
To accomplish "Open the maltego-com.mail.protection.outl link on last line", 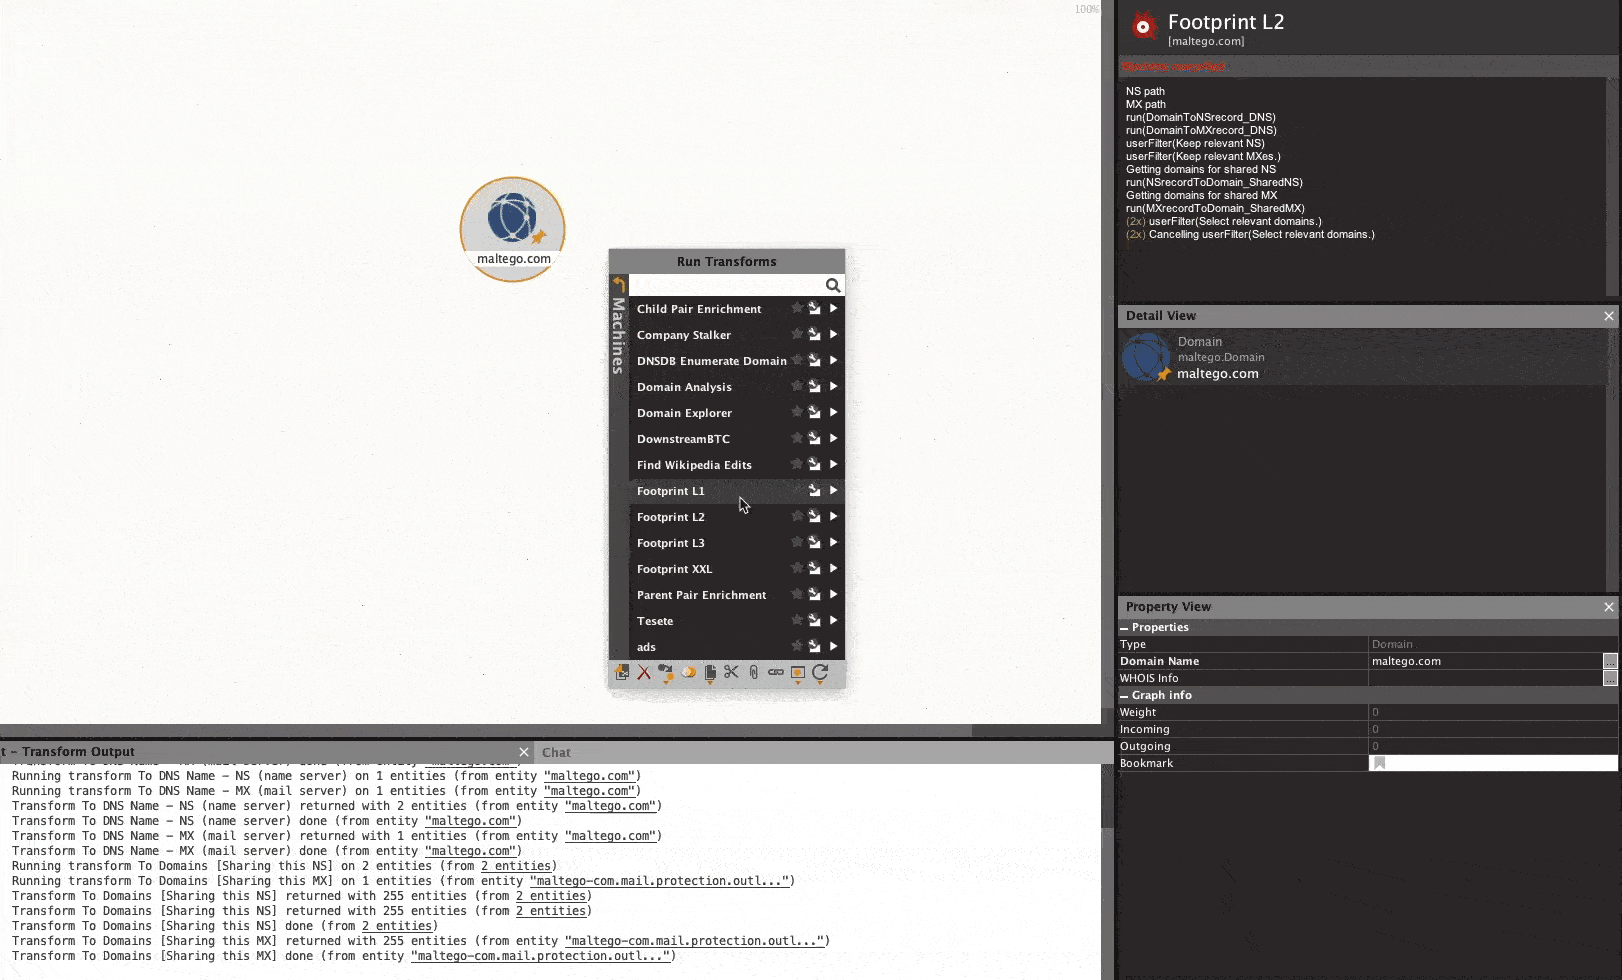I will (x=541, y=956).
